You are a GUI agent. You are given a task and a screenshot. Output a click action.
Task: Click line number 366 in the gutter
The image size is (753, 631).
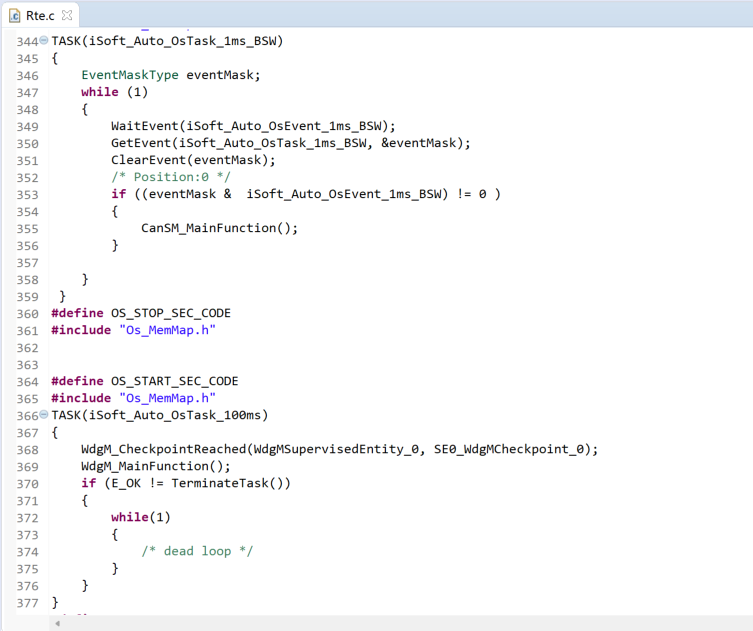click(x=27, y=416)
